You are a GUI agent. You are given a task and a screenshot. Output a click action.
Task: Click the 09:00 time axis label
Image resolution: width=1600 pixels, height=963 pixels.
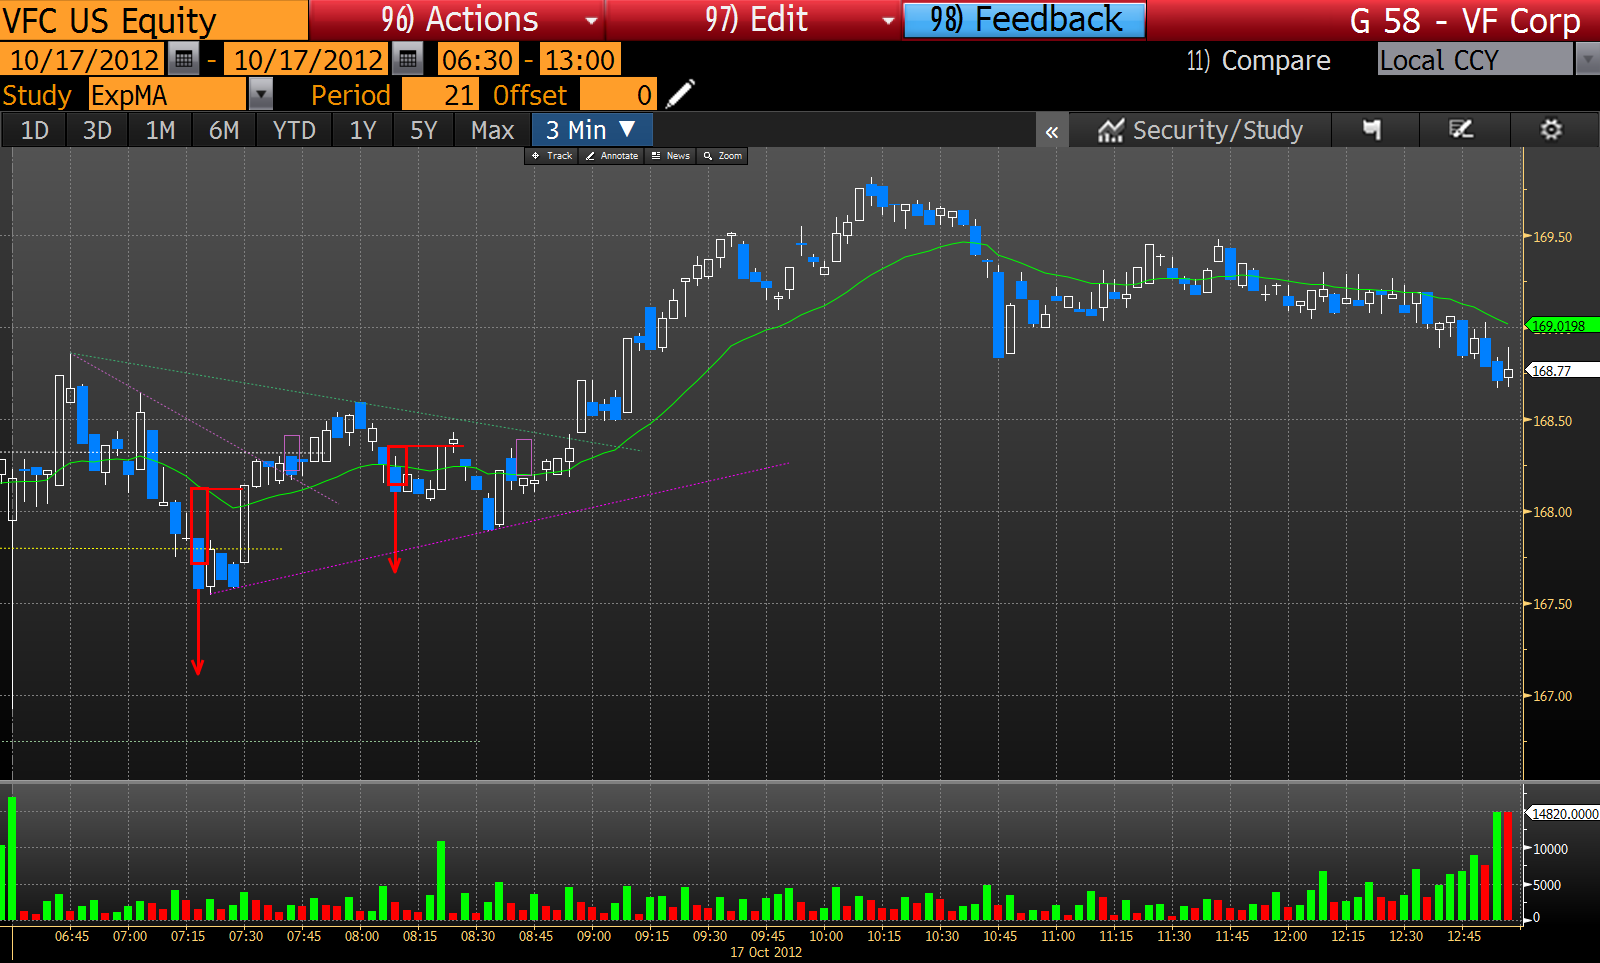(594, 936)
